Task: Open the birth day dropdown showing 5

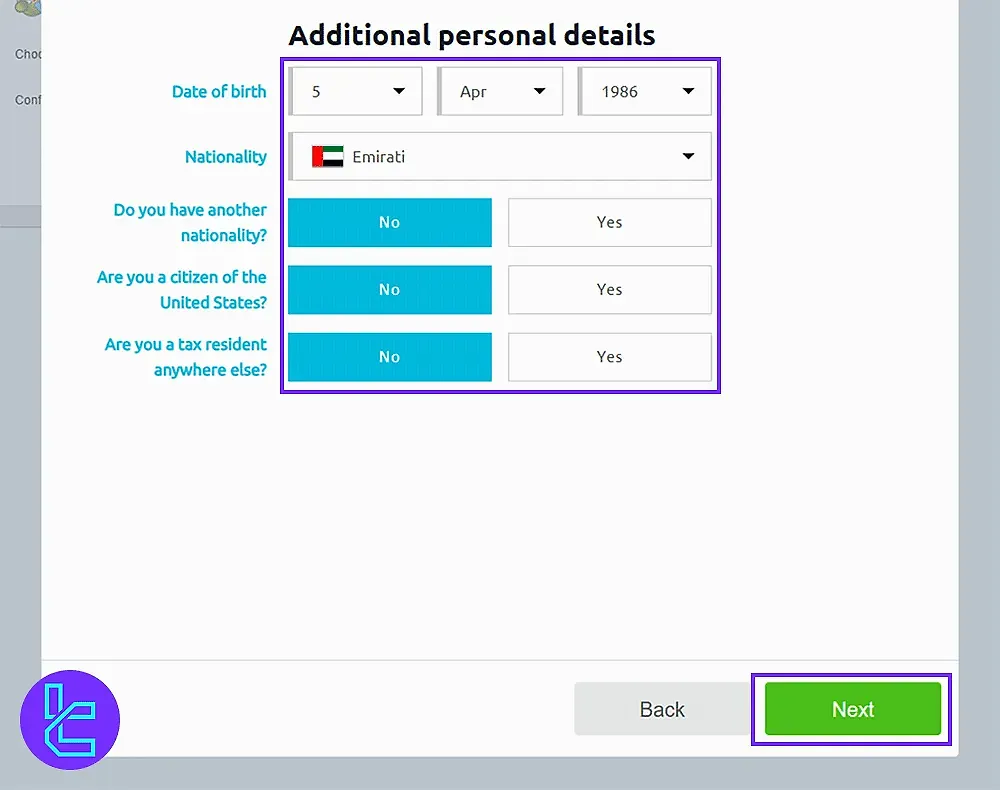Action: [x=355, y=90]
